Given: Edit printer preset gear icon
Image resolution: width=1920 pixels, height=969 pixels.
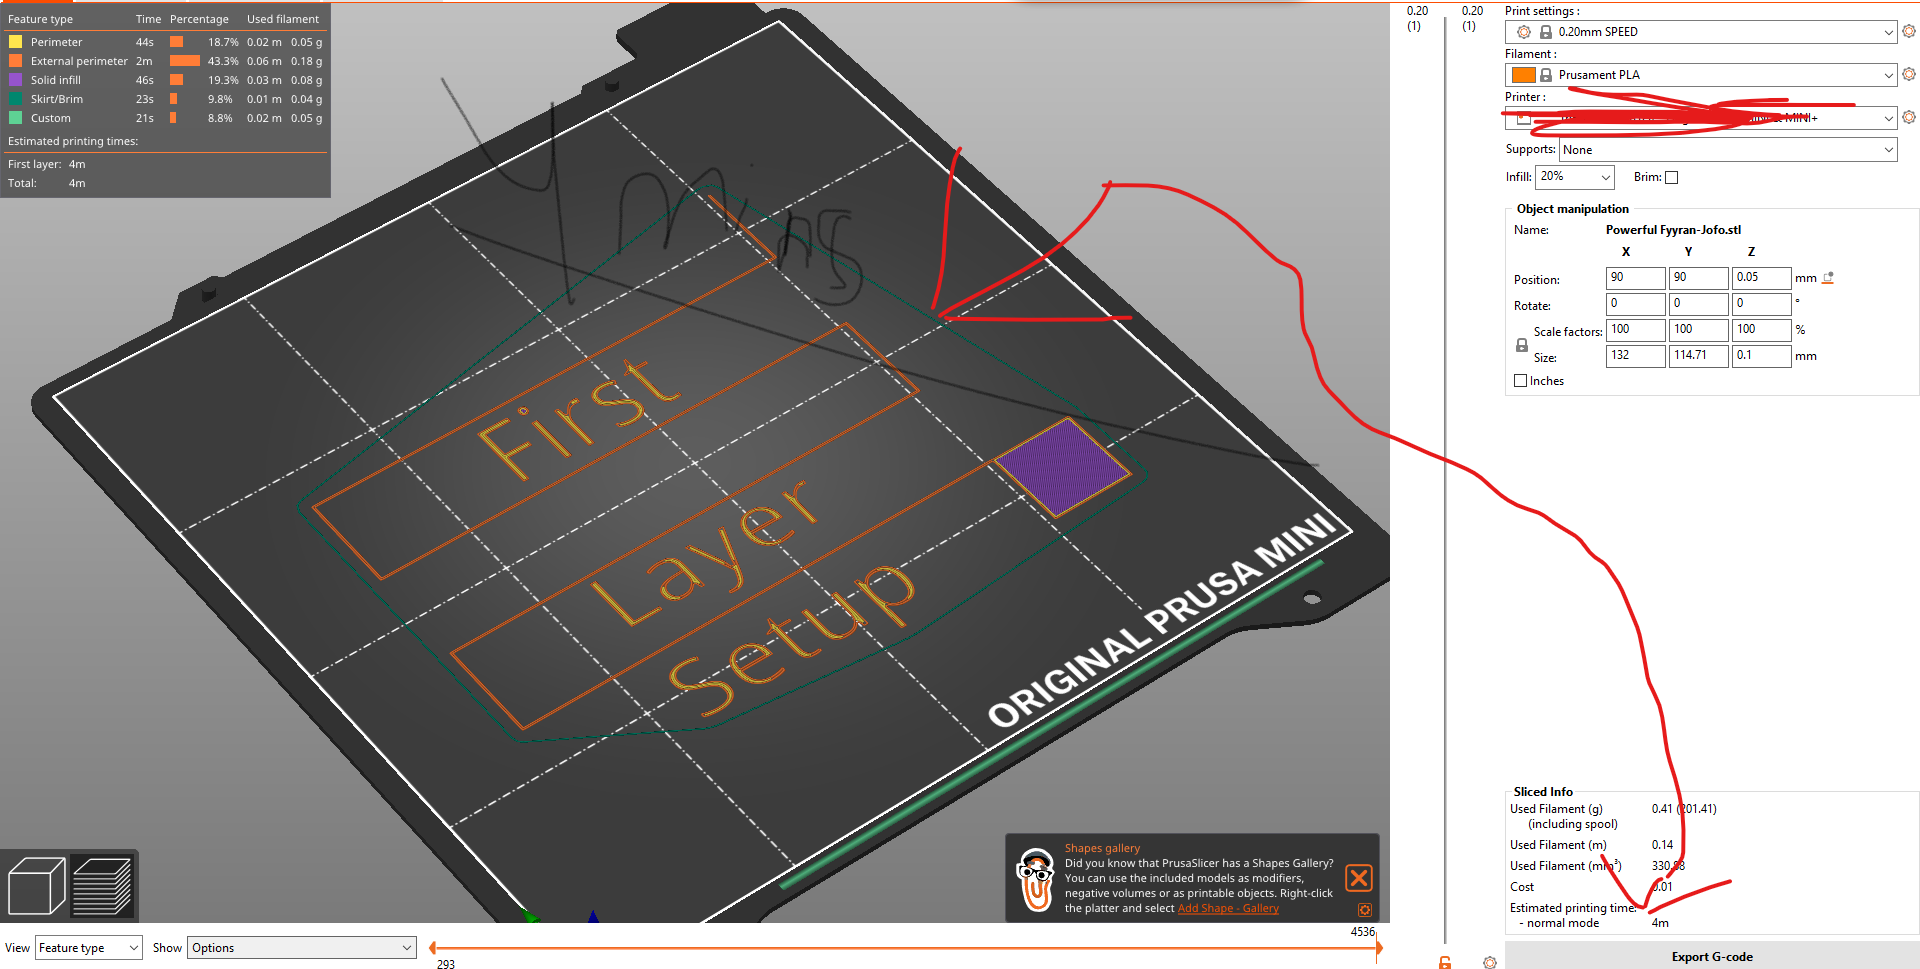Looking at the screenshot, I should (x=1909, y=117).
